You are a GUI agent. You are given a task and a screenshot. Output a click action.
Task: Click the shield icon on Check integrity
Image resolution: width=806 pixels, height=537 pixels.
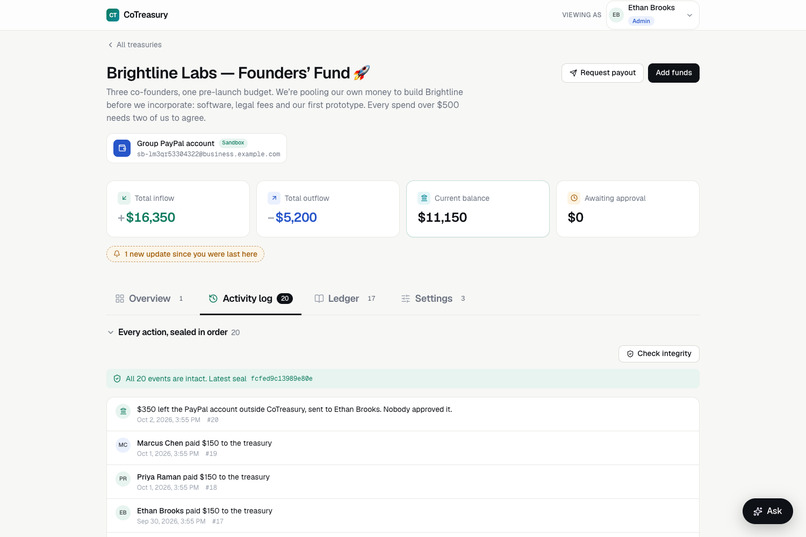point(630,354)
